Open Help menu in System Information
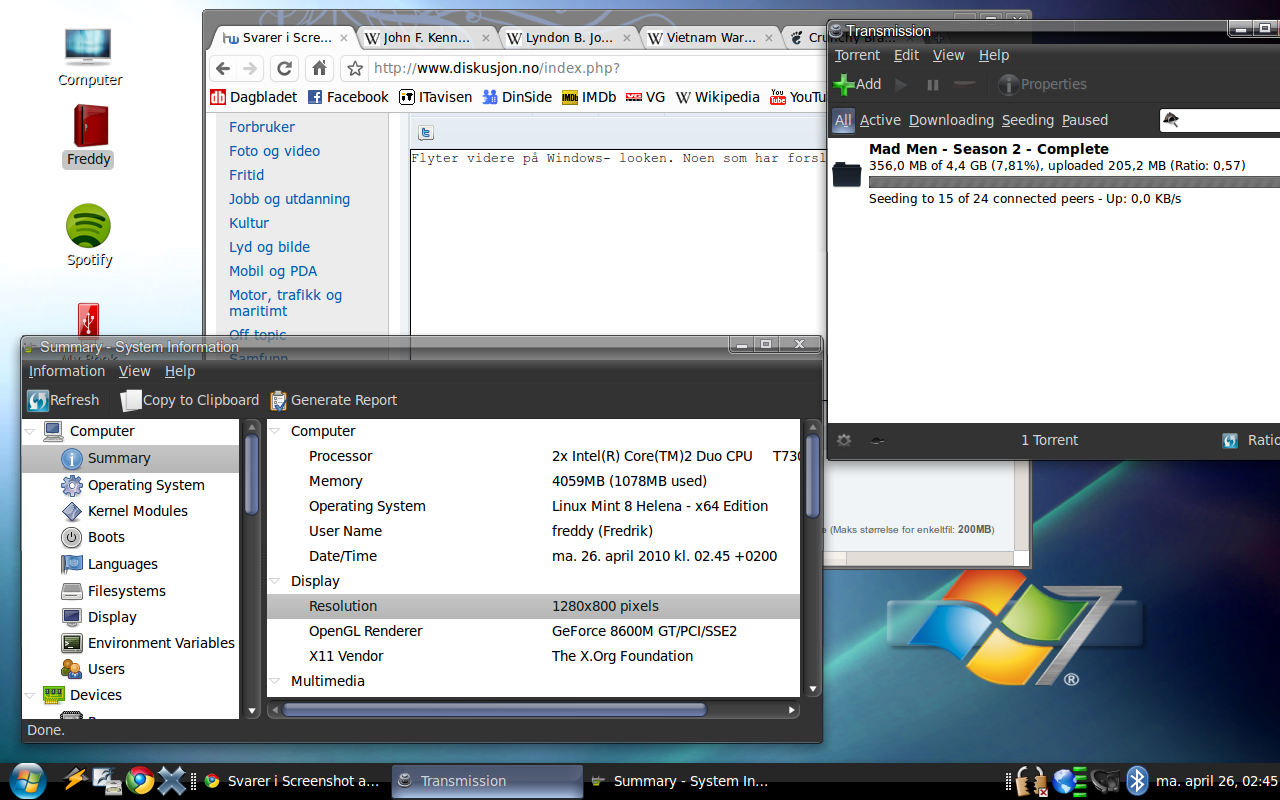 pyautogui.click(x=180, y=371)
